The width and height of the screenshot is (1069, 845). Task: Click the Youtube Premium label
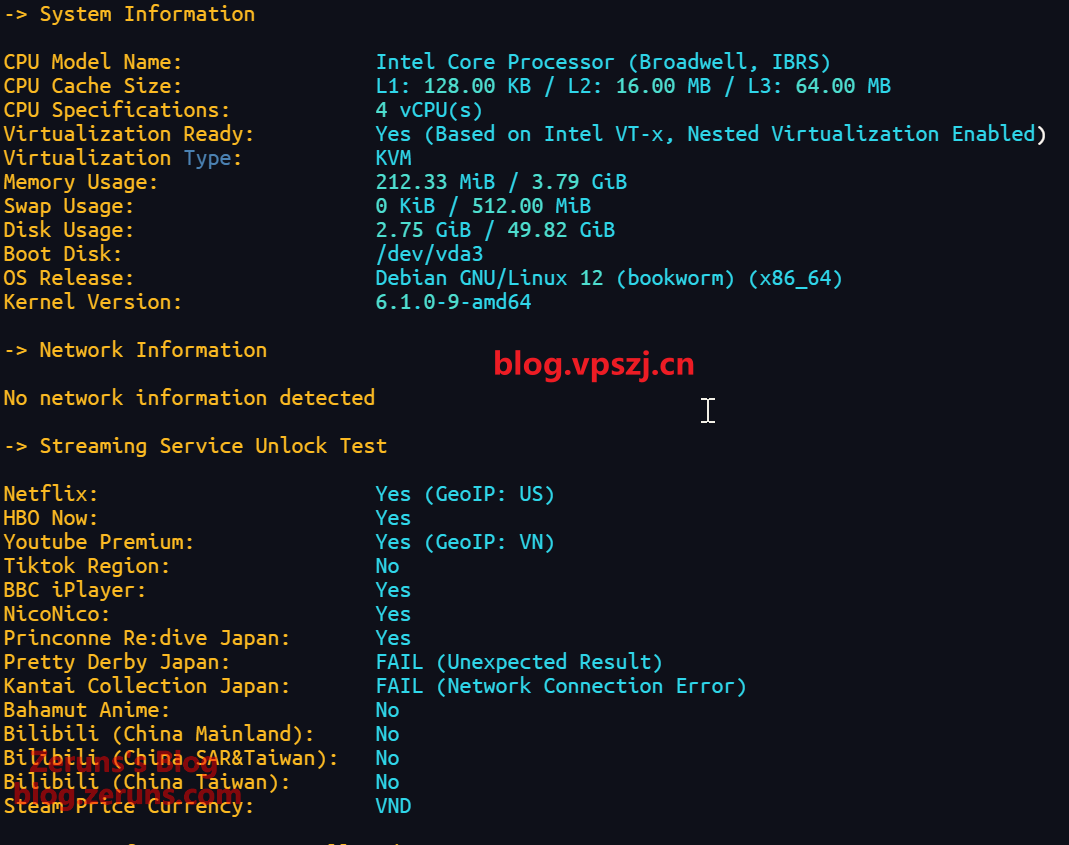[x=99, y=542]
